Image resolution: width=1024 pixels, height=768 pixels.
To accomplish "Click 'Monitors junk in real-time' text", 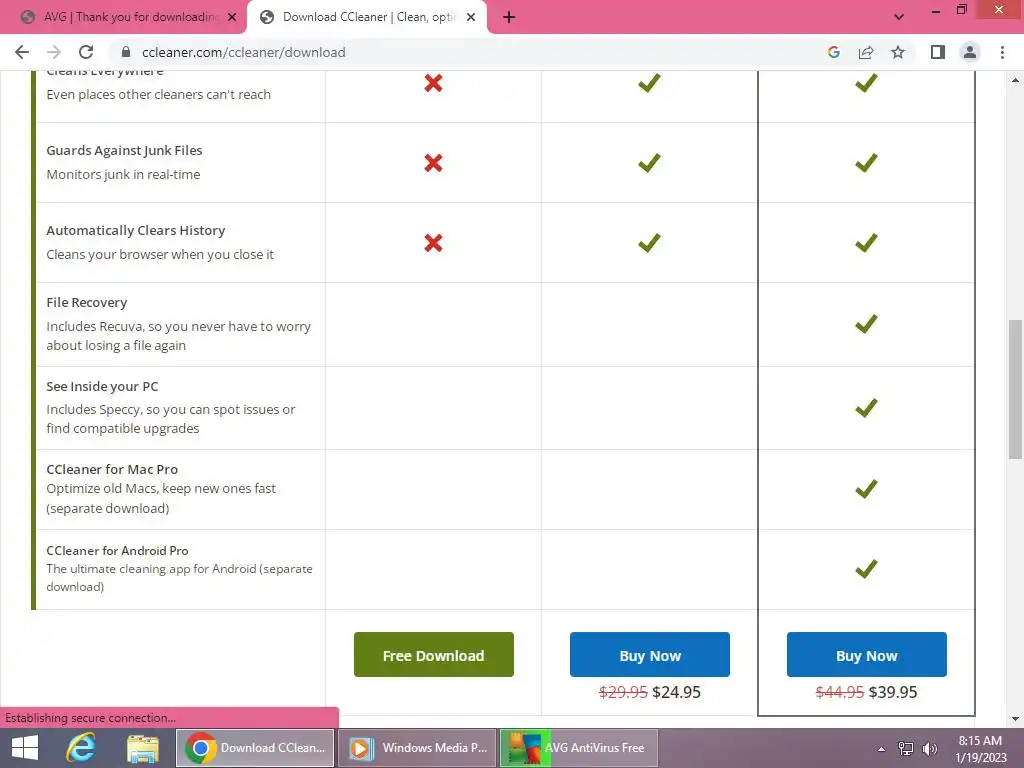I will click(x=123, y=174).
